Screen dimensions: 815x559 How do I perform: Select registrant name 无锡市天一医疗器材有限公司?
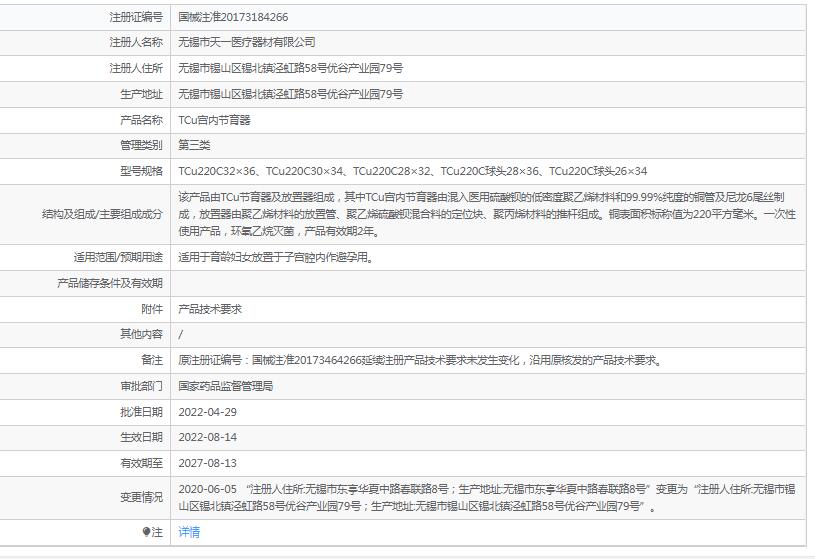coord(246,42)
